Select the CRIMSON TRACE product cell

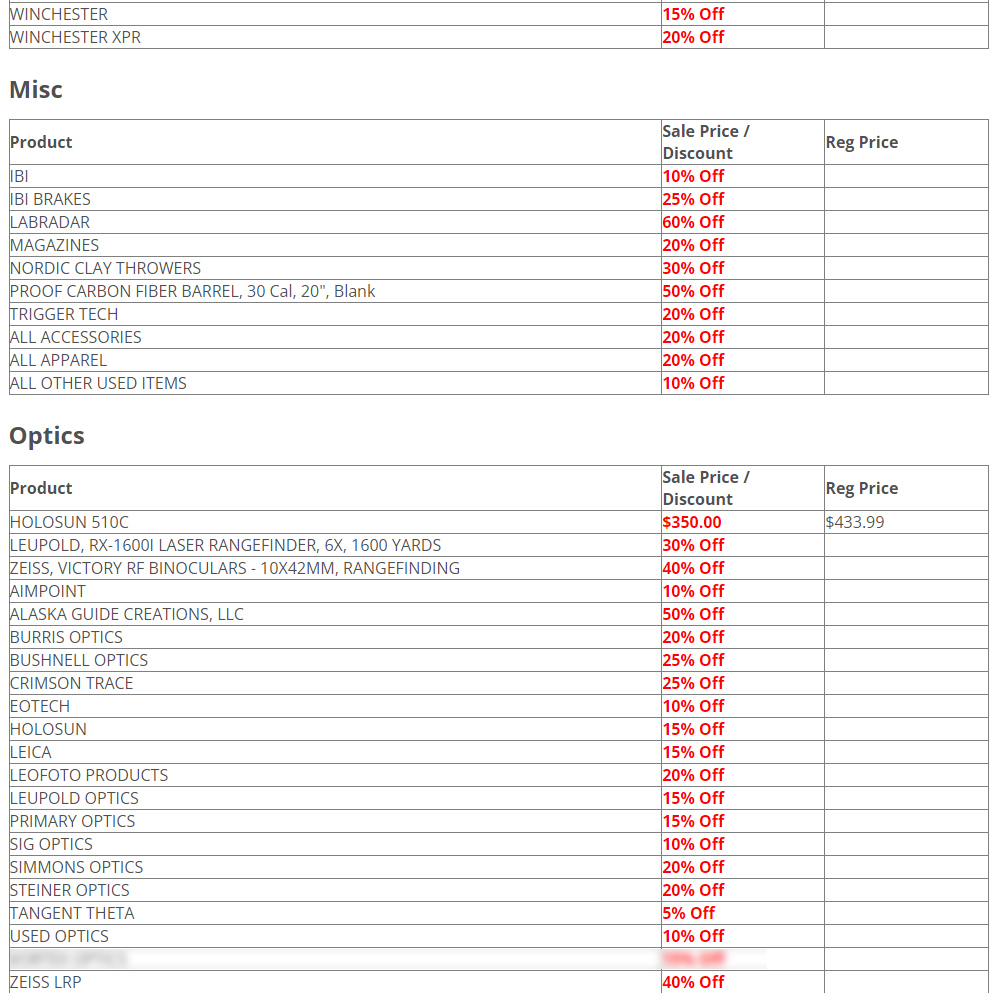(x=71, y=683)
